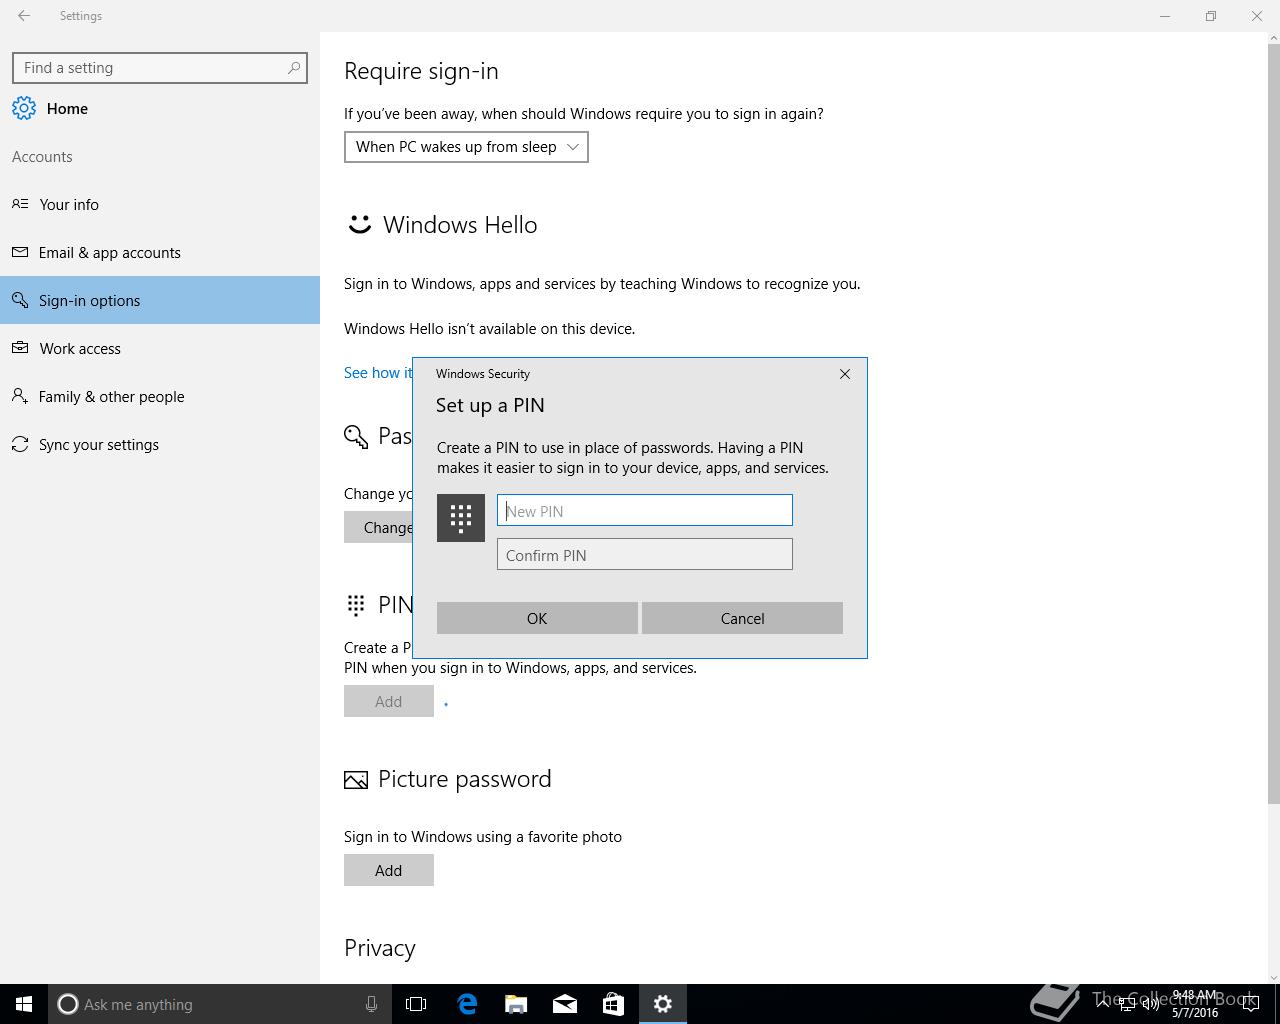Cancel the Set up a PIN dialog
Screen dimensions: 1280x1024
click(x=742, y=618)
